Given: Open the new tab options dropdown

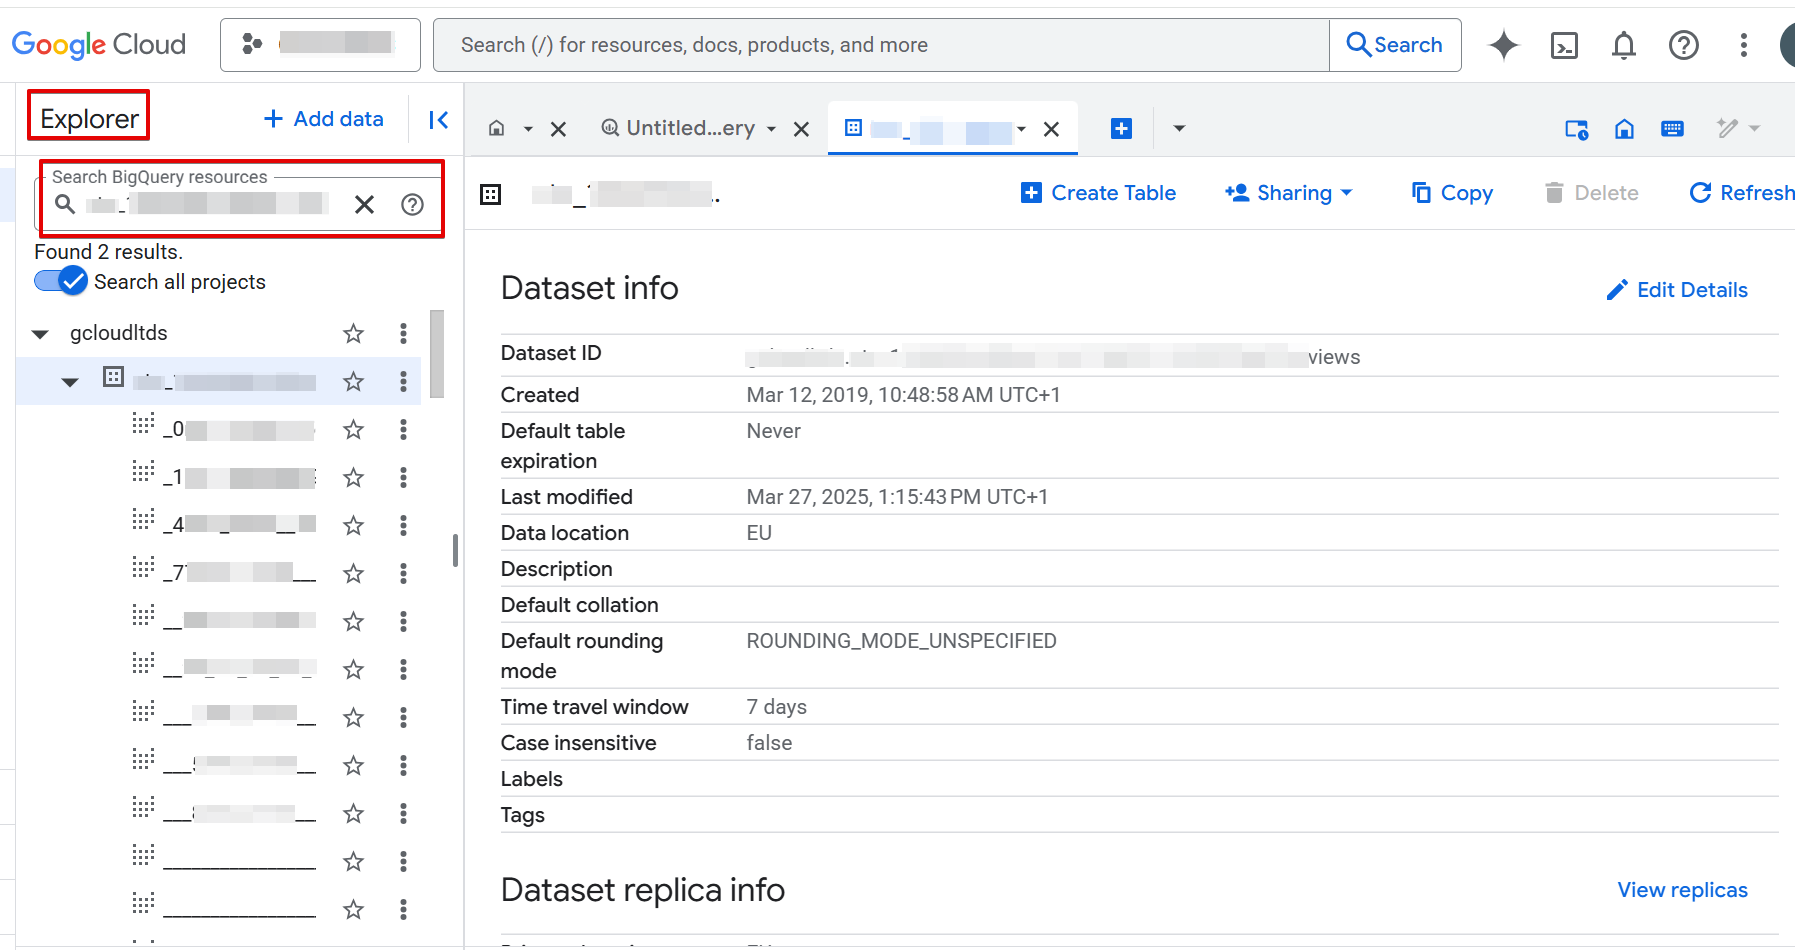Looking at the screenshot, I should (x=1179, y=129).
